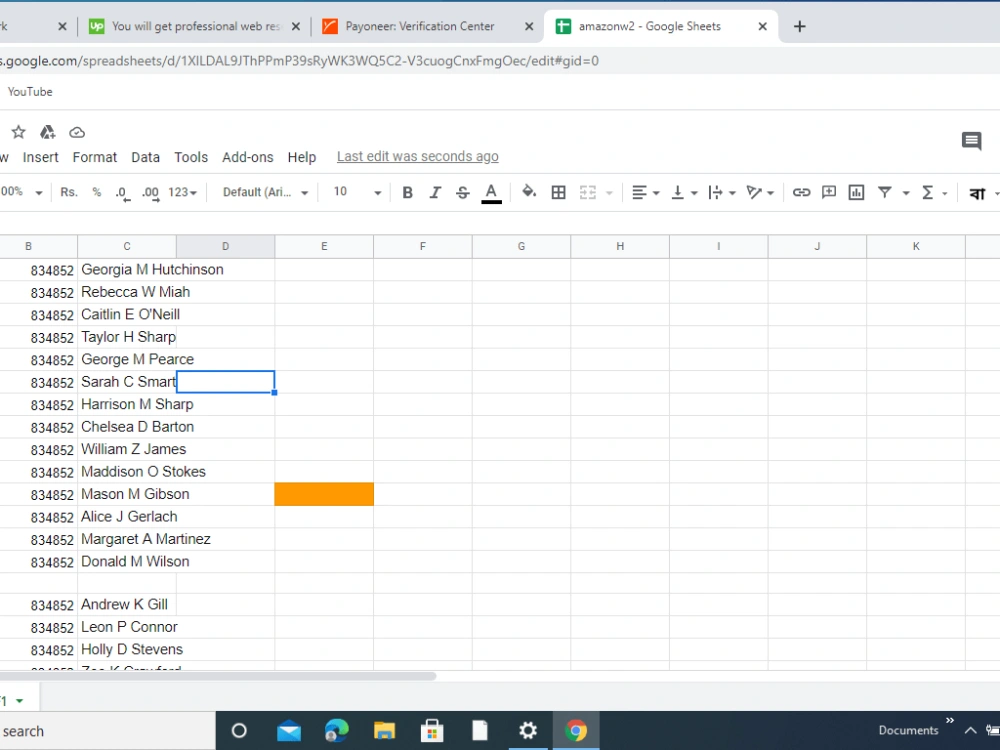
Task: Open the font size 10 dropdown
Action: (357, 192)
